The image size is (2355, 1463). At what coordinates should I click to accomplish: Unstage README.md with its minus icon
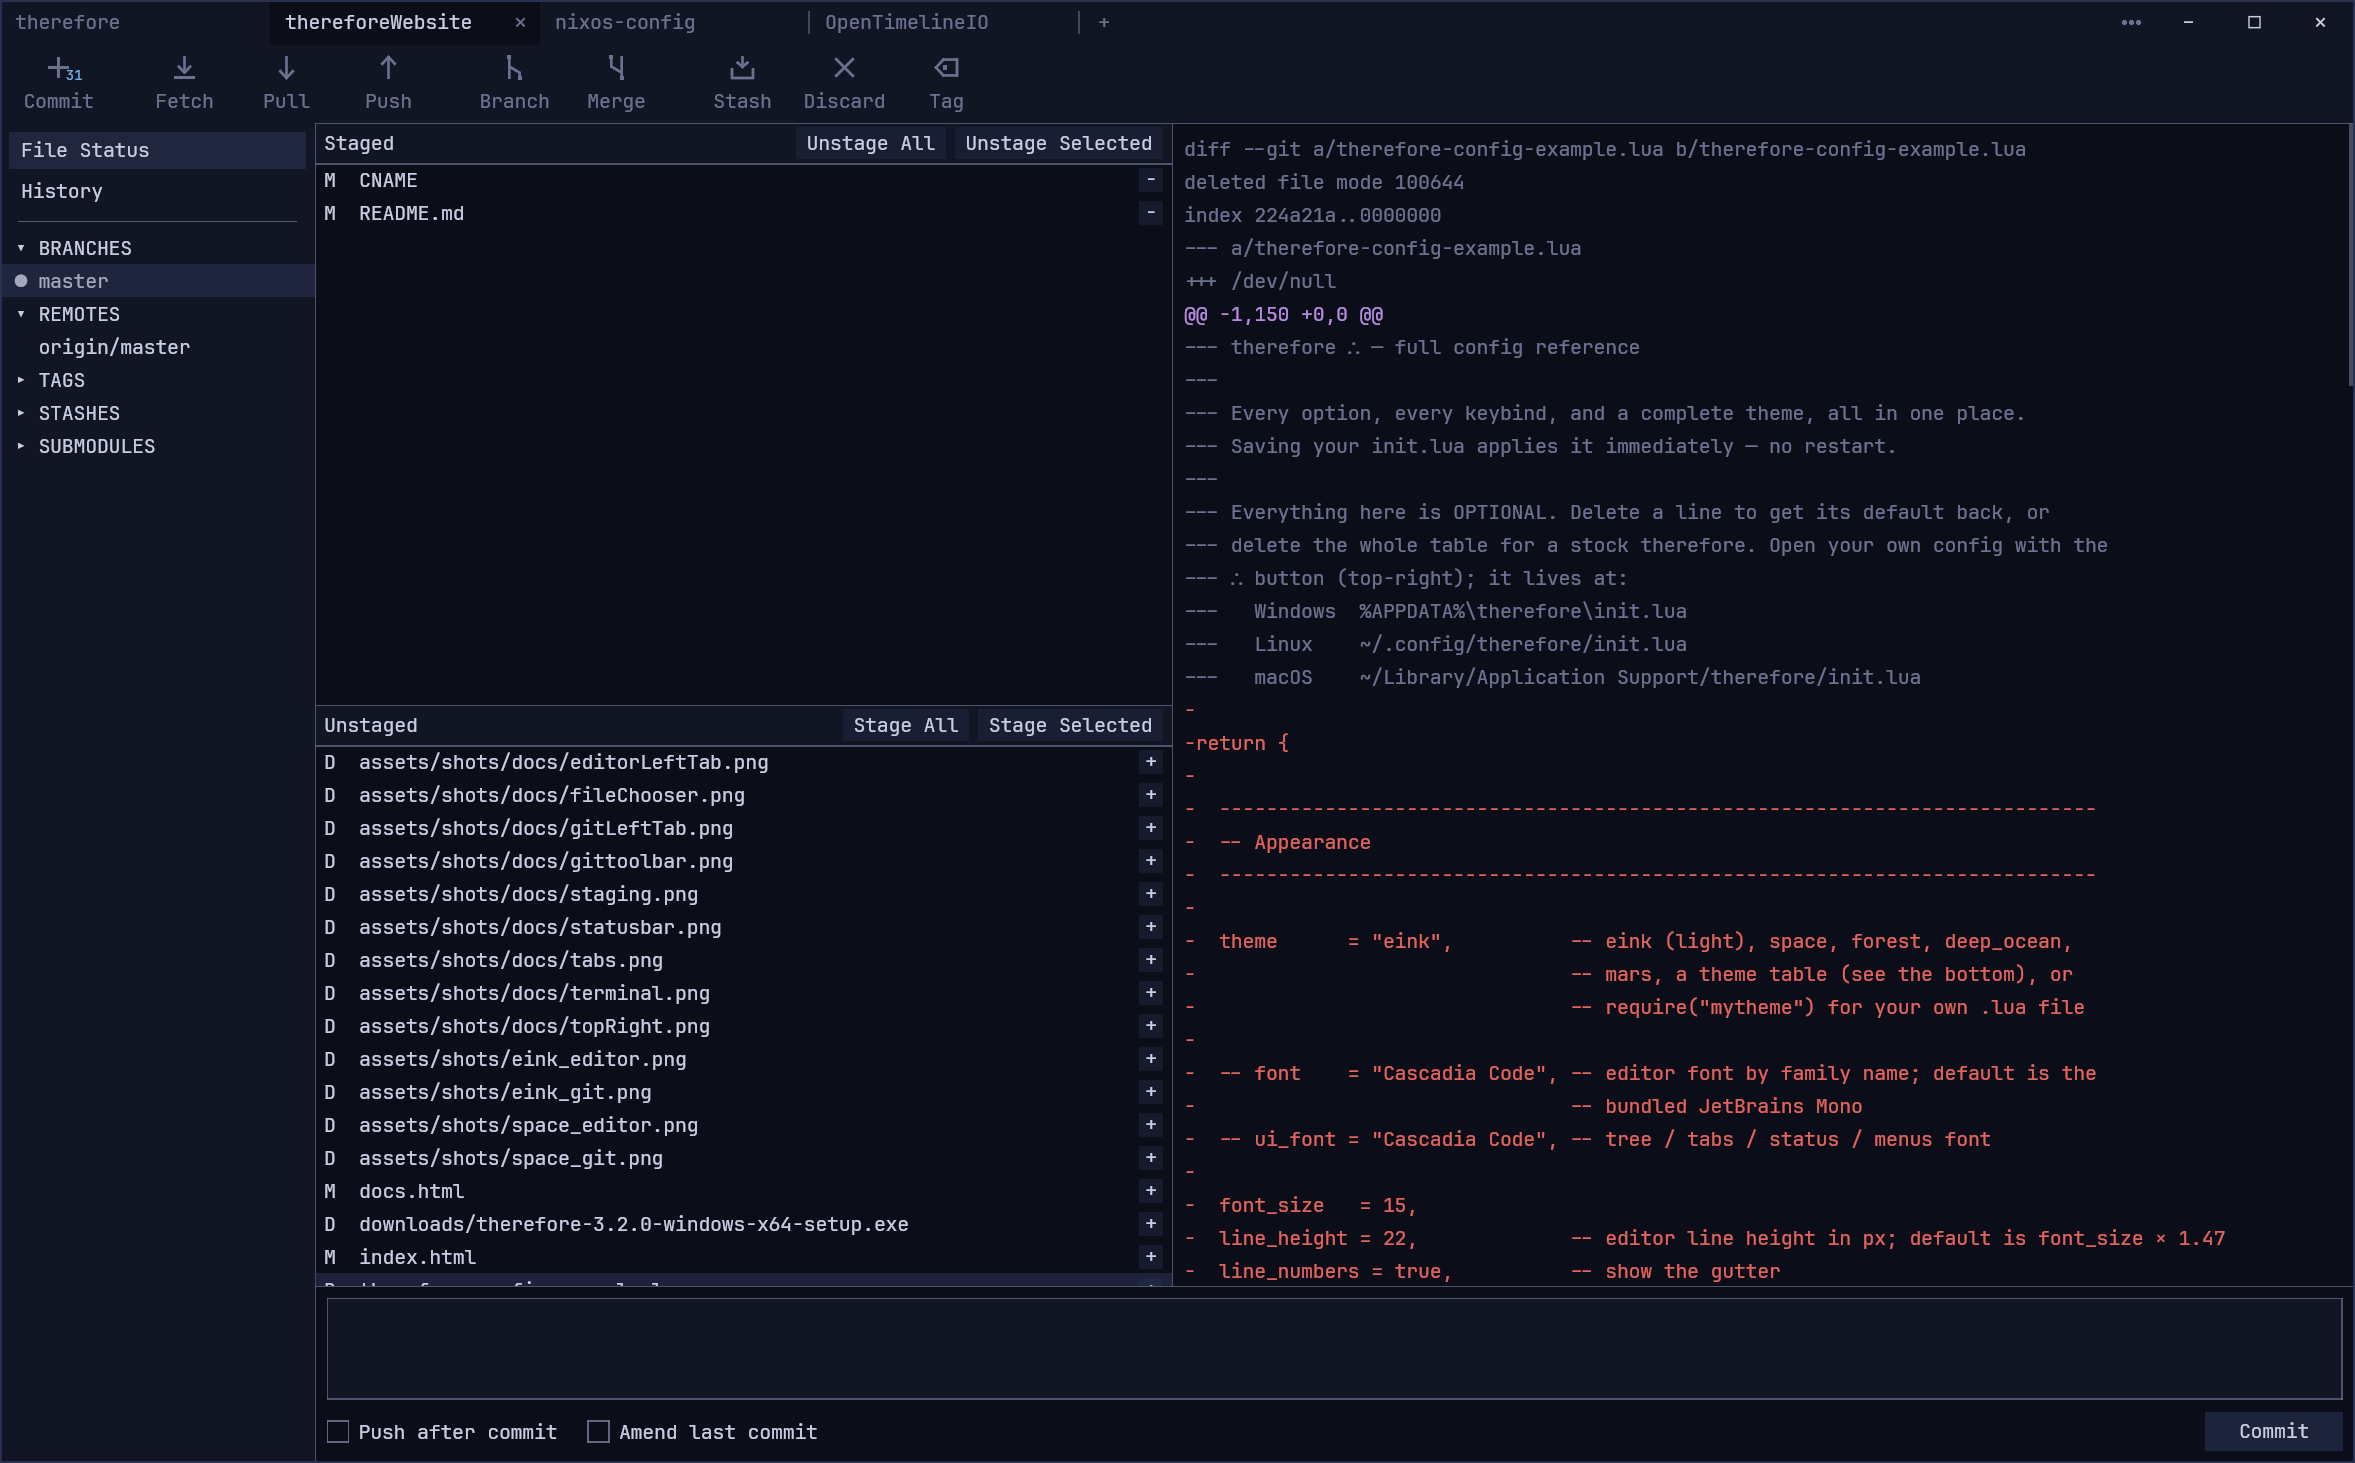1151,213
